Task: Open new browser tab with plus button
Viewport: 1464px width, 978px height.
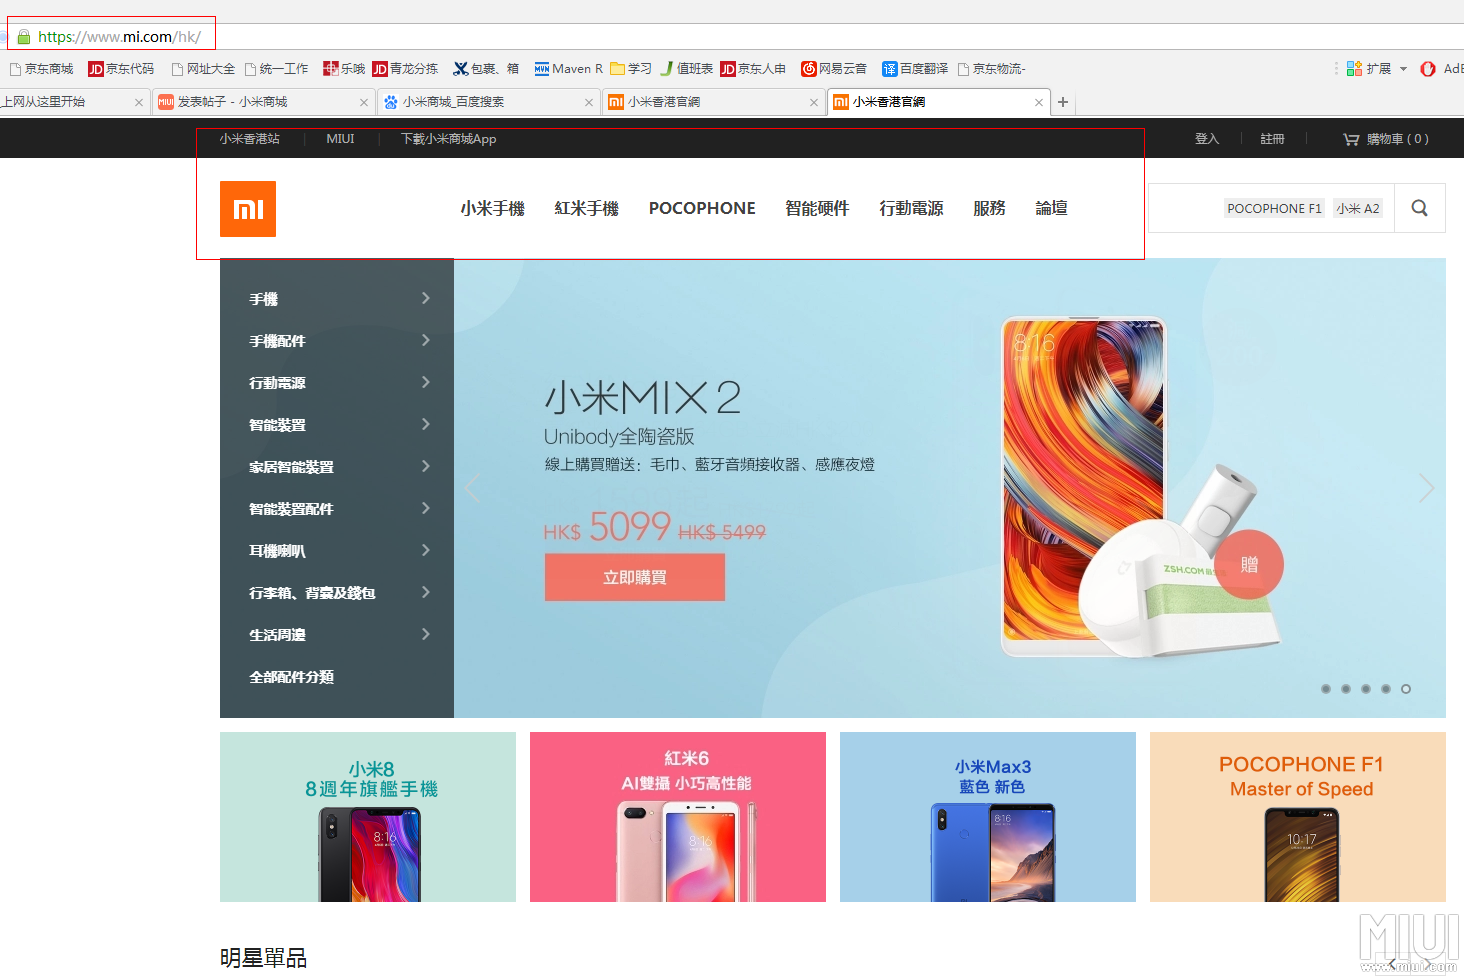Action: point(1063,102)
